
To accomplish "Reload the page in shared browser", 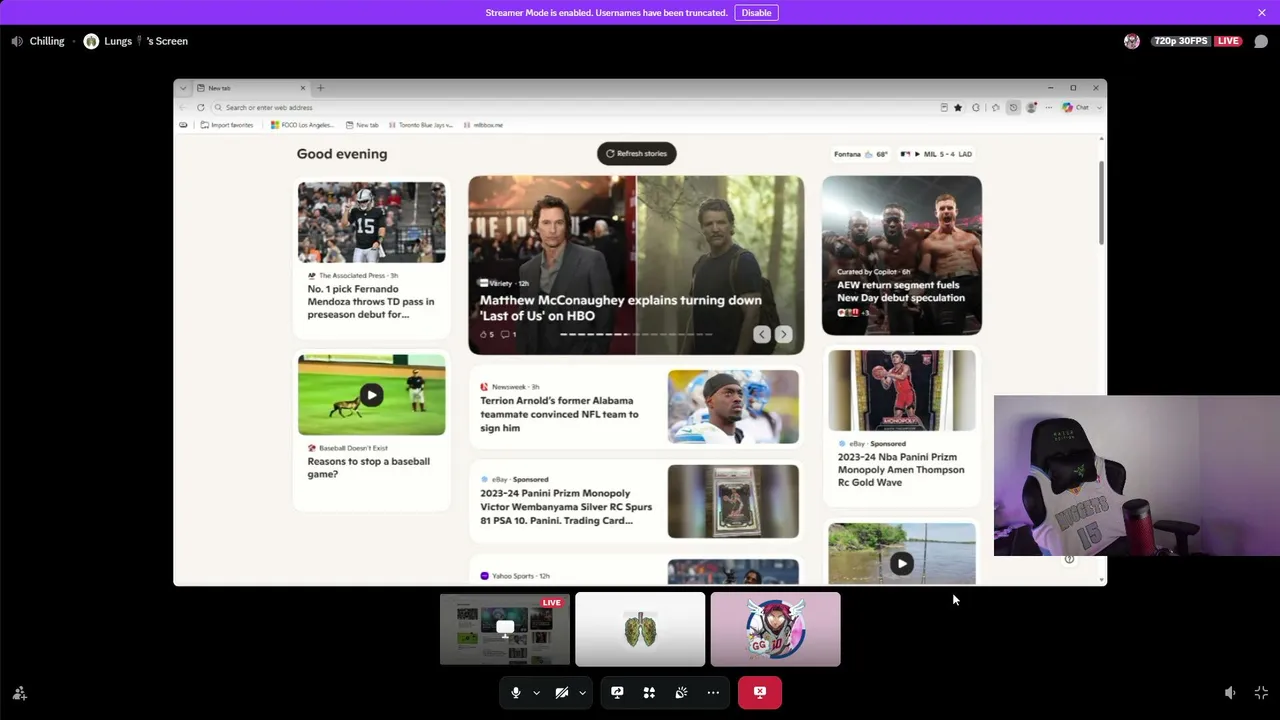I will pos(200,107).
